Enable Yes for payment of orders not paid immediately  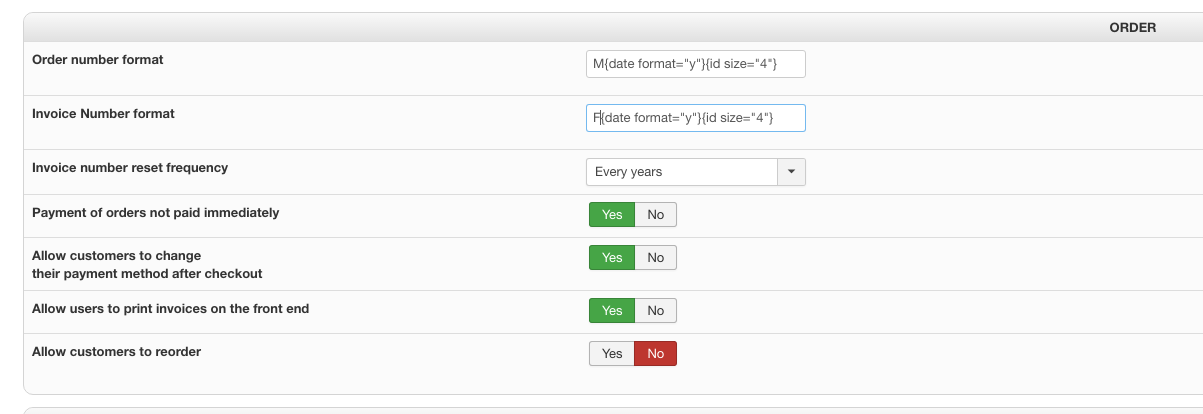pyautogui.click(x=612, y=214)
